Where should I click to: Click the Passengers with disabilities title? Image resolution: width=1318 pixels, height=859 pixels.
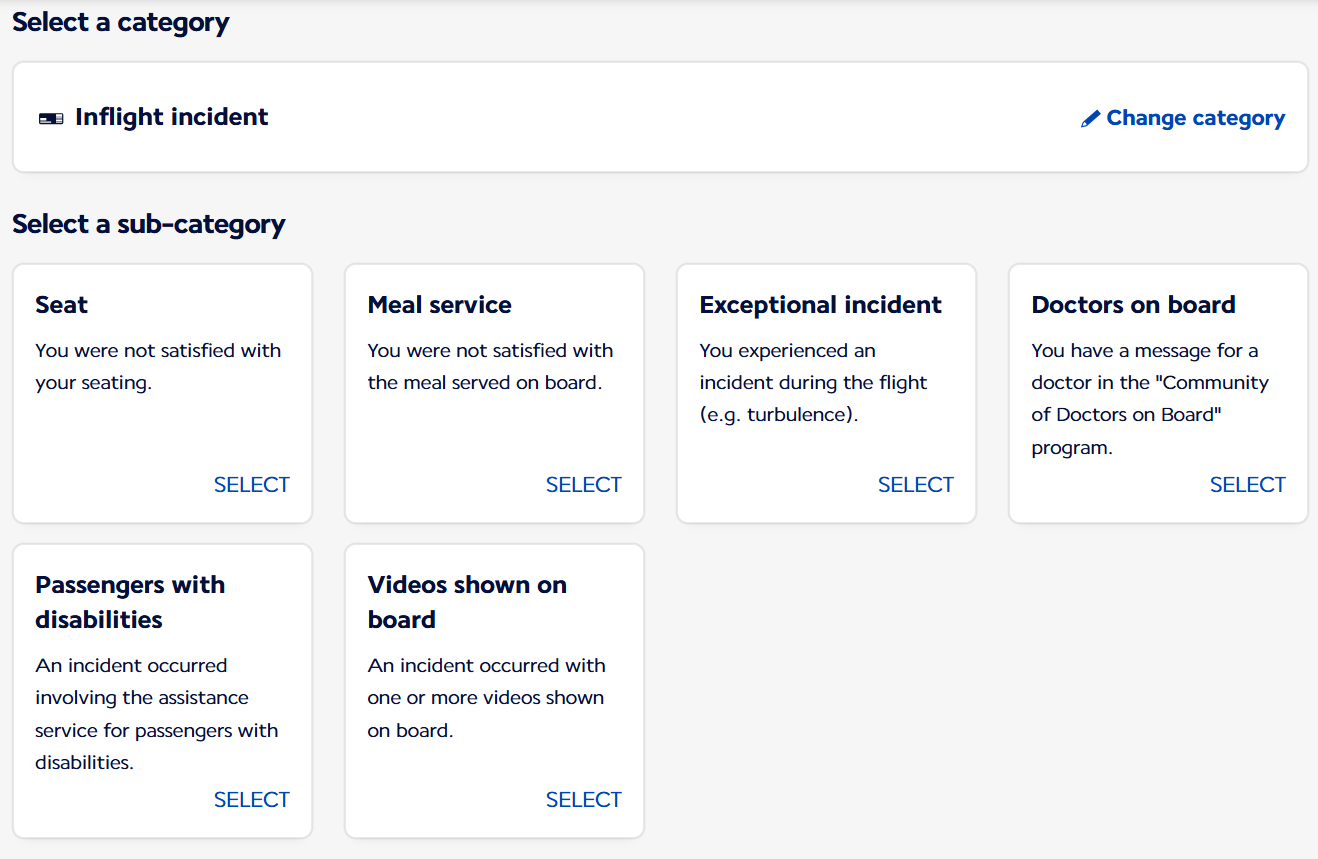point(130,602)
